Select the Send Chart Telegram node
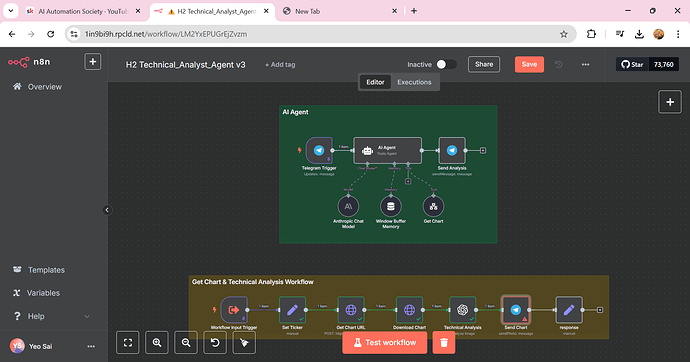This screenshot has height=362, width=690. pyautogui.click(x=516, y=310)
